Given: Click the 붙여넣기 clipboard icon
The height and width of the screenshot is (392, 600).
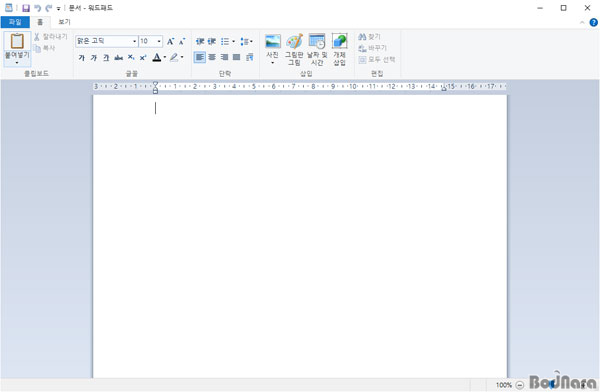Looking at the screenshot, I should point(17,41).
